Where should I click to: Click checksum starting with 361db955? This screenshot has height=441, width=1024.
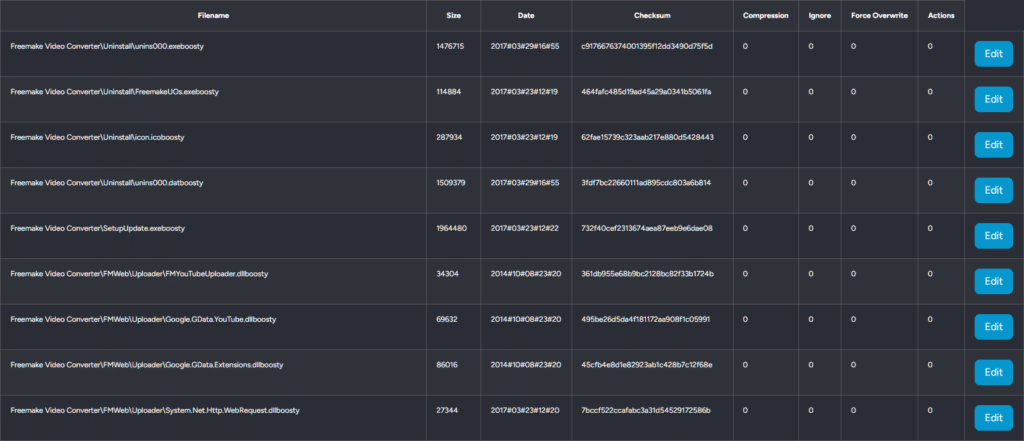647,274
